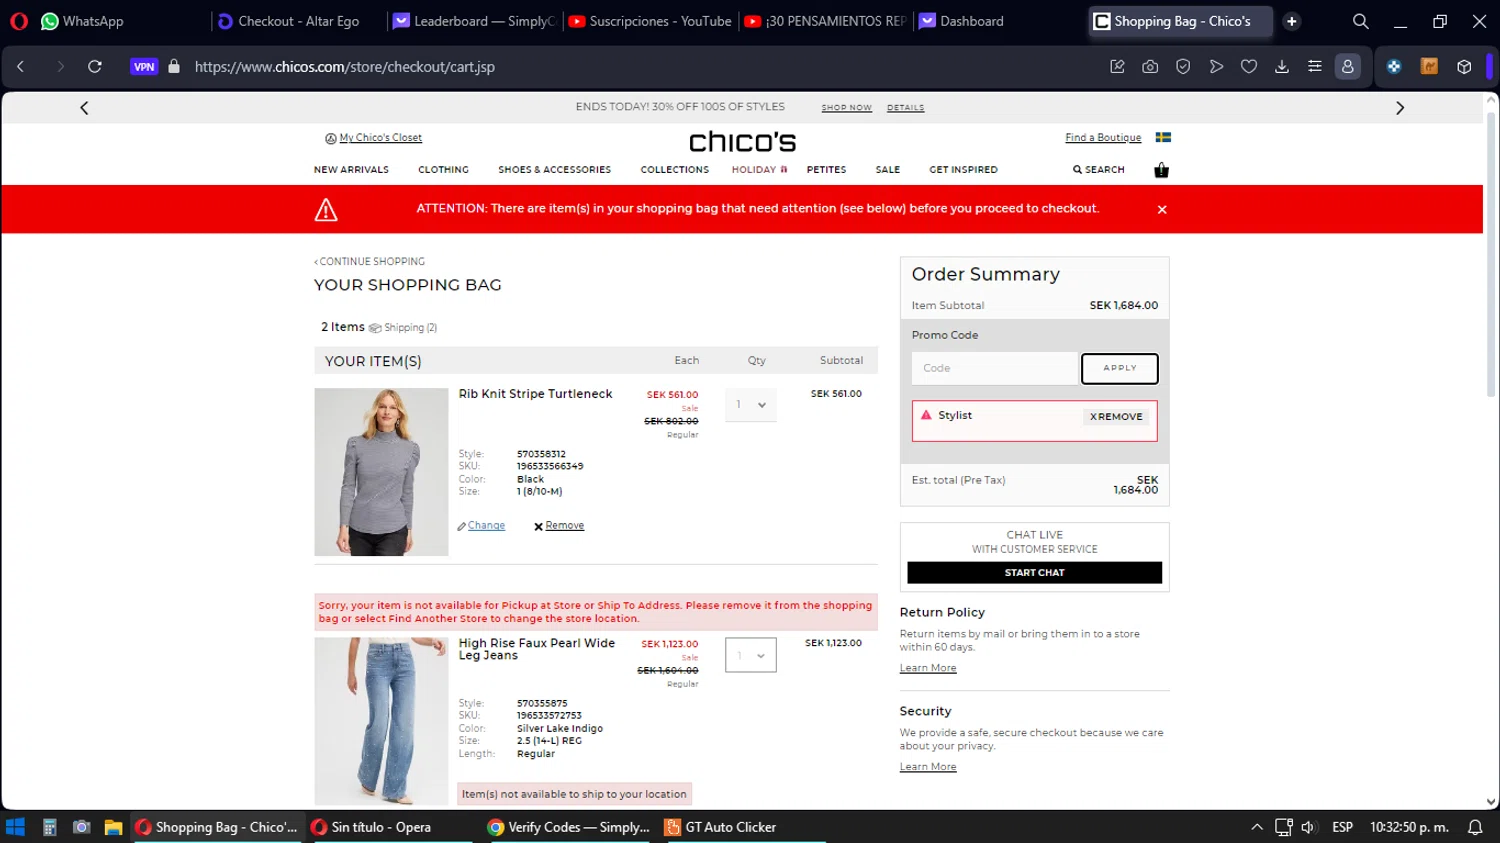Switch to Checkout - Altar Ego tab
The image size is (1500, 843).
pyautogui.click(x=288, y=21)
